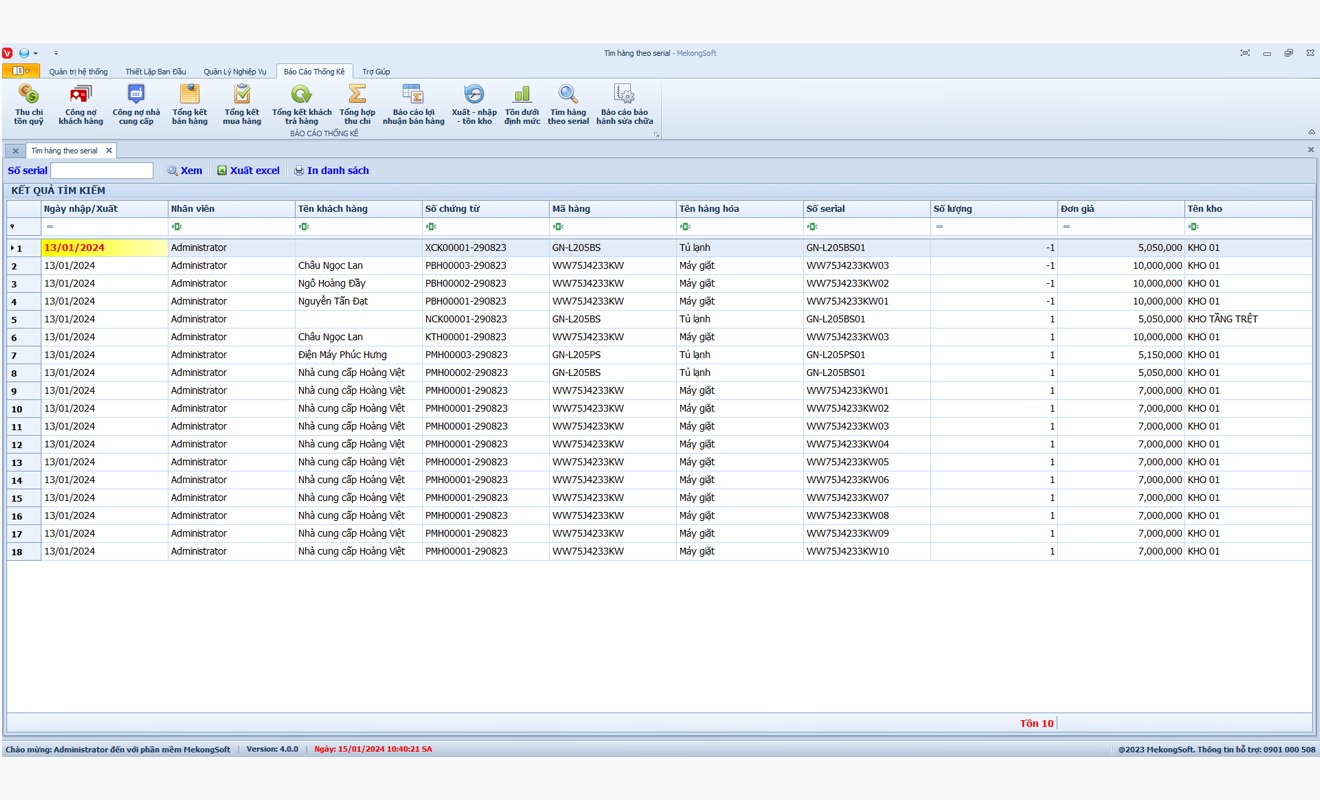Screen dimensions: 1320x800
Task: Open Tổng kết bán hàng summary
Action: pos(189,104)
